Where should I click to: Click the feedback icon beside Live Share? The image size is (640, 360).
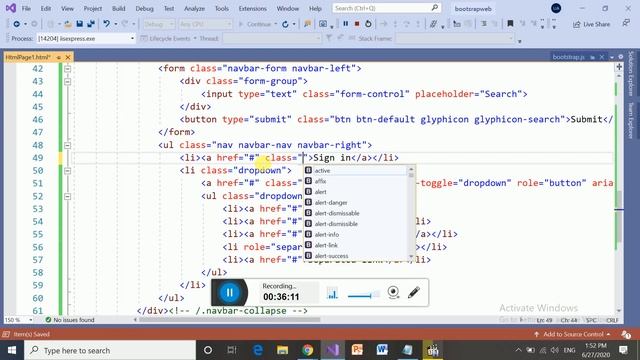point(626,23)
